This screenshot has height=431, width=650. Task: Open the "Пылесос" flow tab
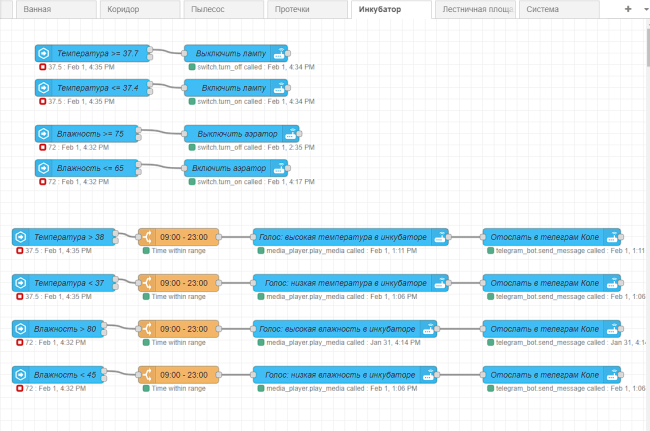[x=214, y=9]
